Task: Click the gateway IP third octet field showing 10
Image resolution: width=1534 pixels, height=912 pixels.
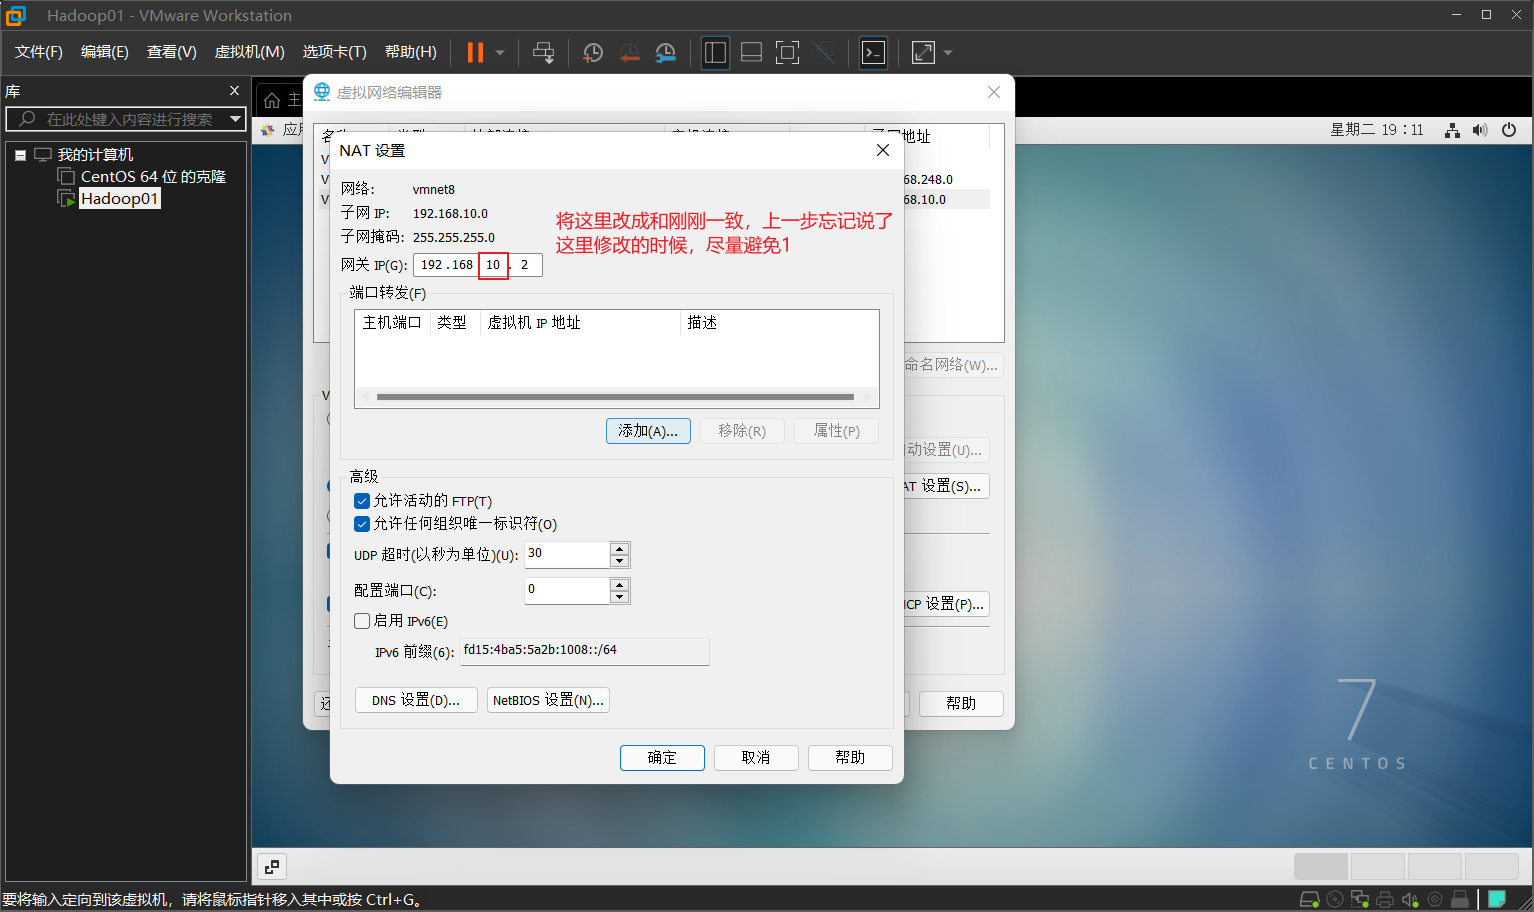Action: click(x=493, y=265)
